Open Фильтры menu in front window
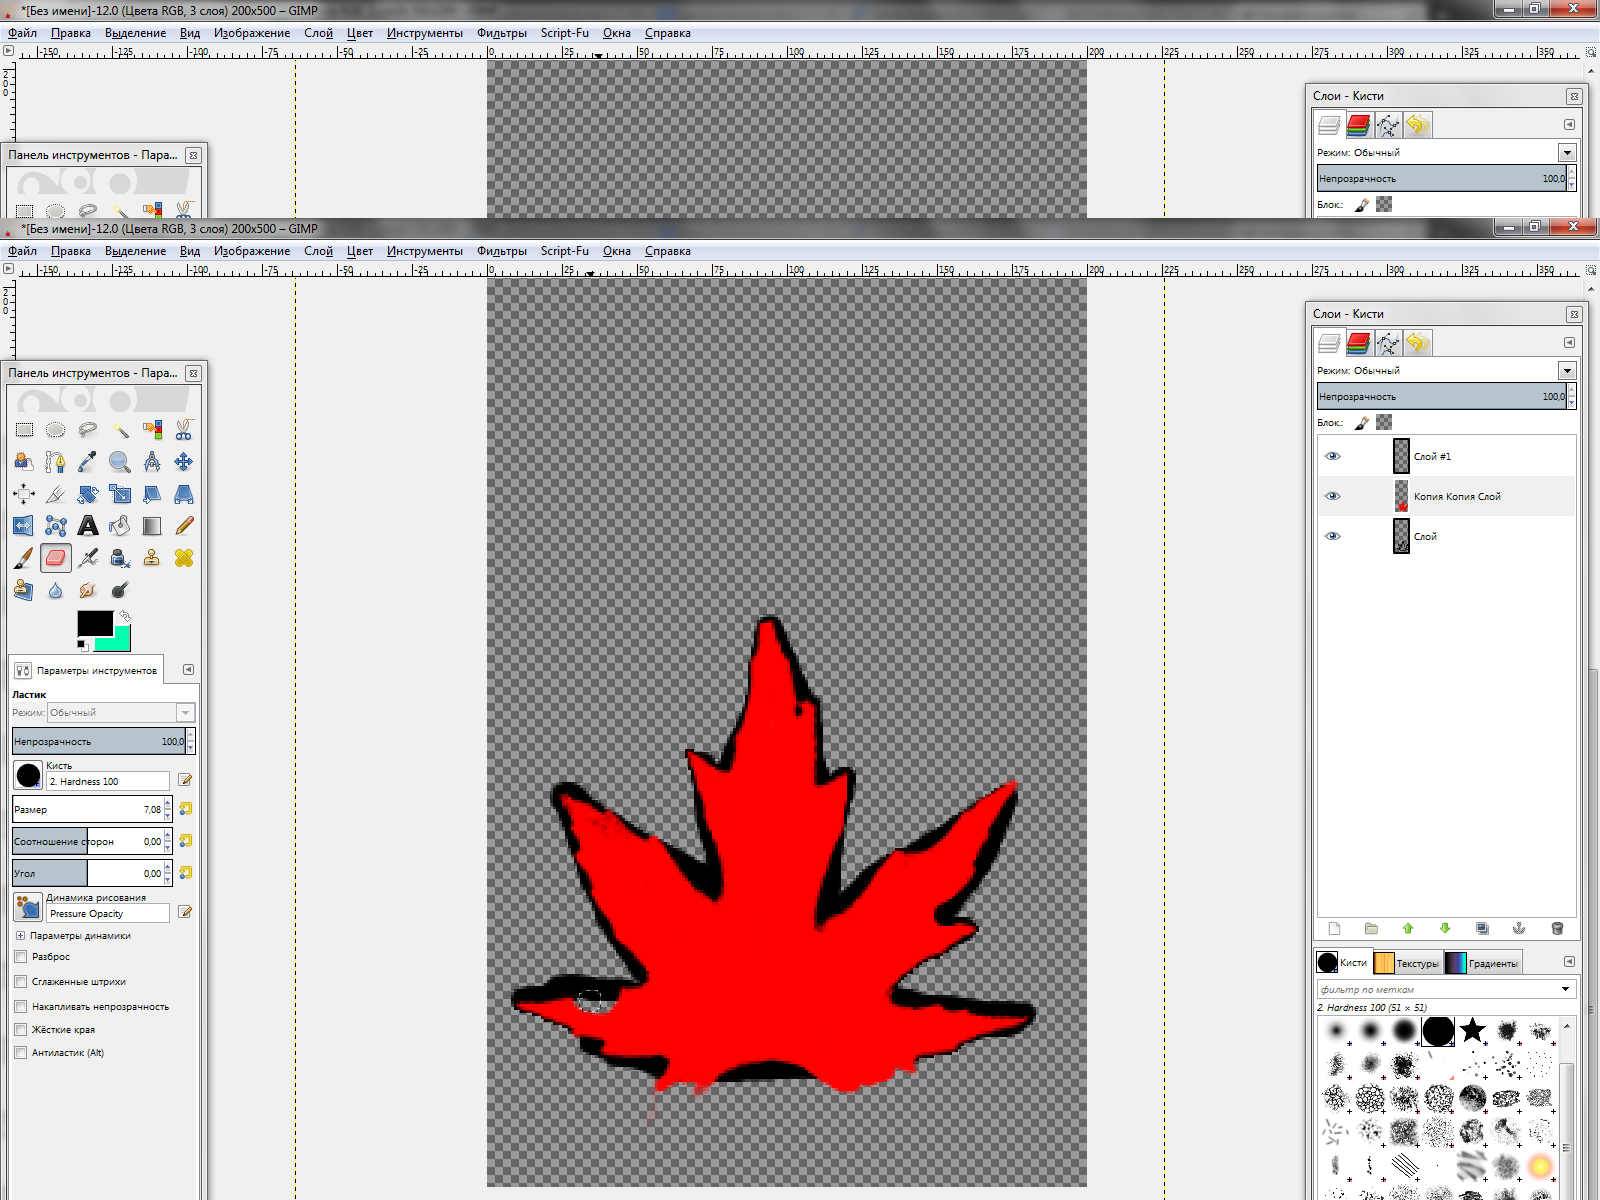This screenshot has height=1200, width=1600. [x=502, y=251]
